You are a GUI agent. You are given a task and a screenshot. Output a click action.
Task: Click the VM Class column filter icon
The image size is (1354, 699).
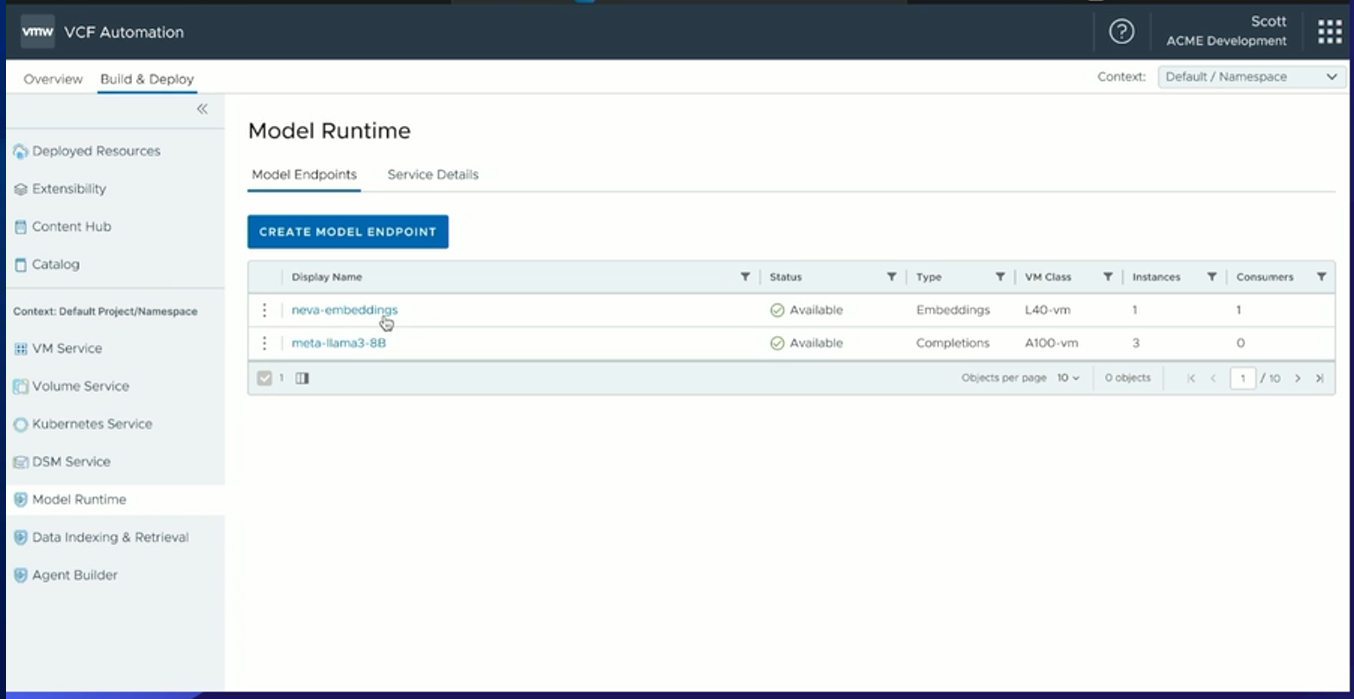click(x=1108, y=277)
